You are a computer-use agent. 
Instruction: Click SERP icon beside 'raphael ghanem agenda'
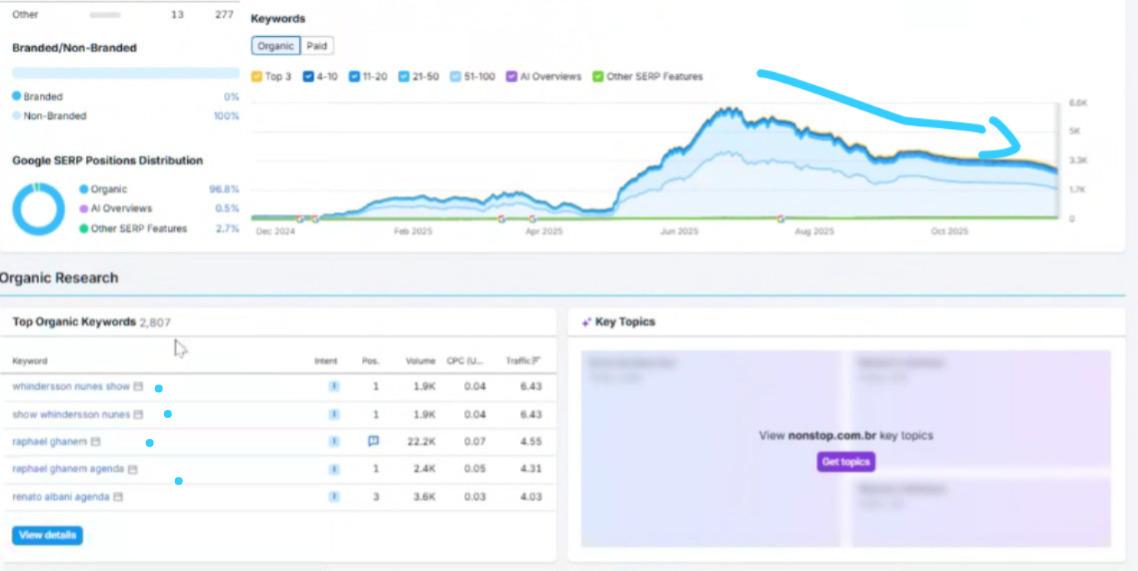133,469
